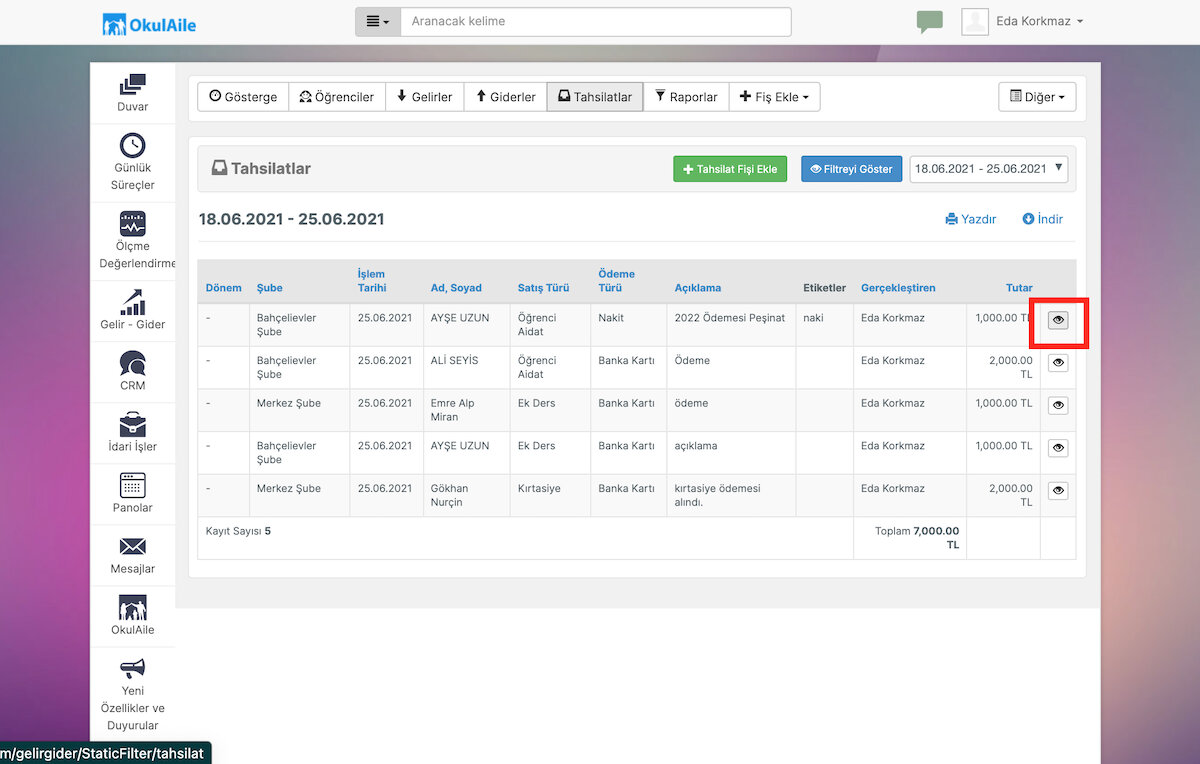The height and width of the screenshot is (764, 1200).
Task: Sort table by İşlem Tarihi column
Action: click(x=372, y=281)
